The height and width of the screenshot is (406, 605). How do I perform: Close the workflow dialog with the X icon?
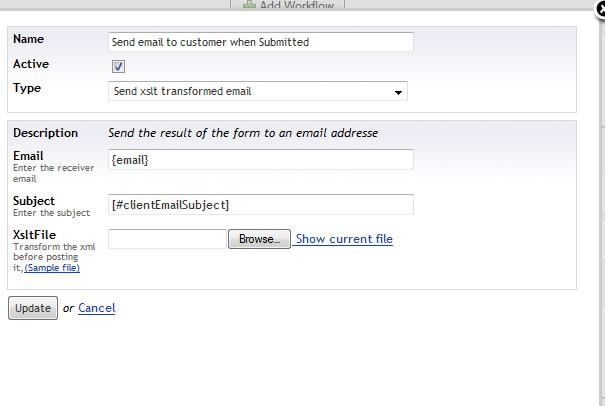pos(600,8)
